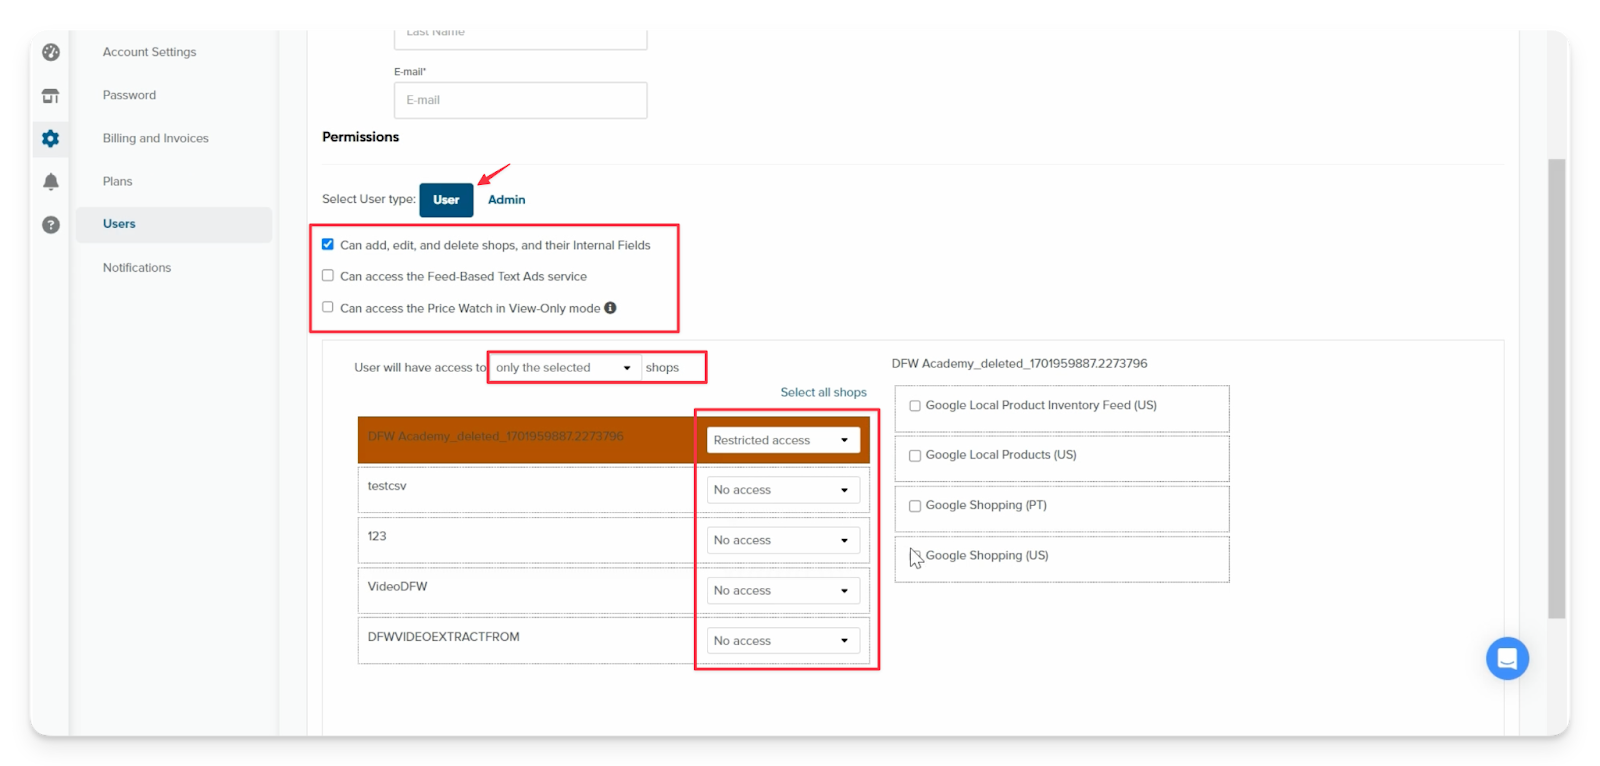This screenshot has width=1600, height=766.
Task: Uncheck the add, edit, delete shops permission
Action: pyautogui.click(x=328, y=244)
